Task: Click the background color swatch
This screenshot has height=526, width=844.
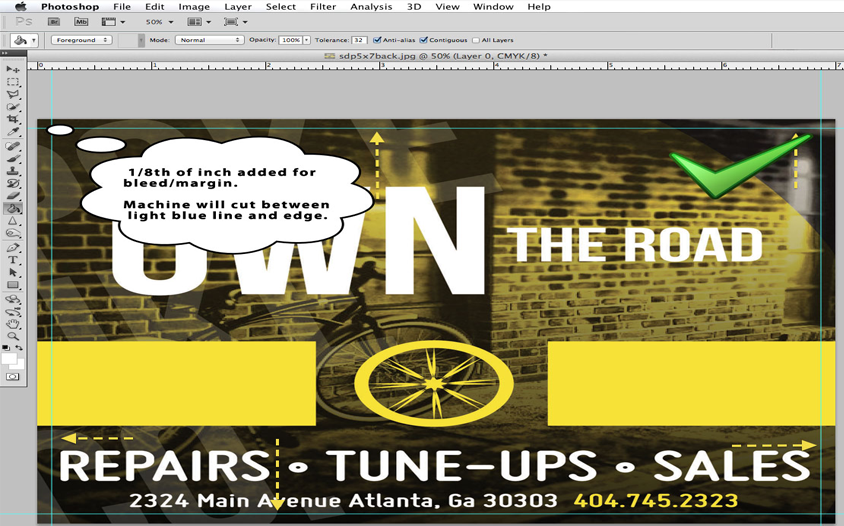Action: [x=20, y=365]
